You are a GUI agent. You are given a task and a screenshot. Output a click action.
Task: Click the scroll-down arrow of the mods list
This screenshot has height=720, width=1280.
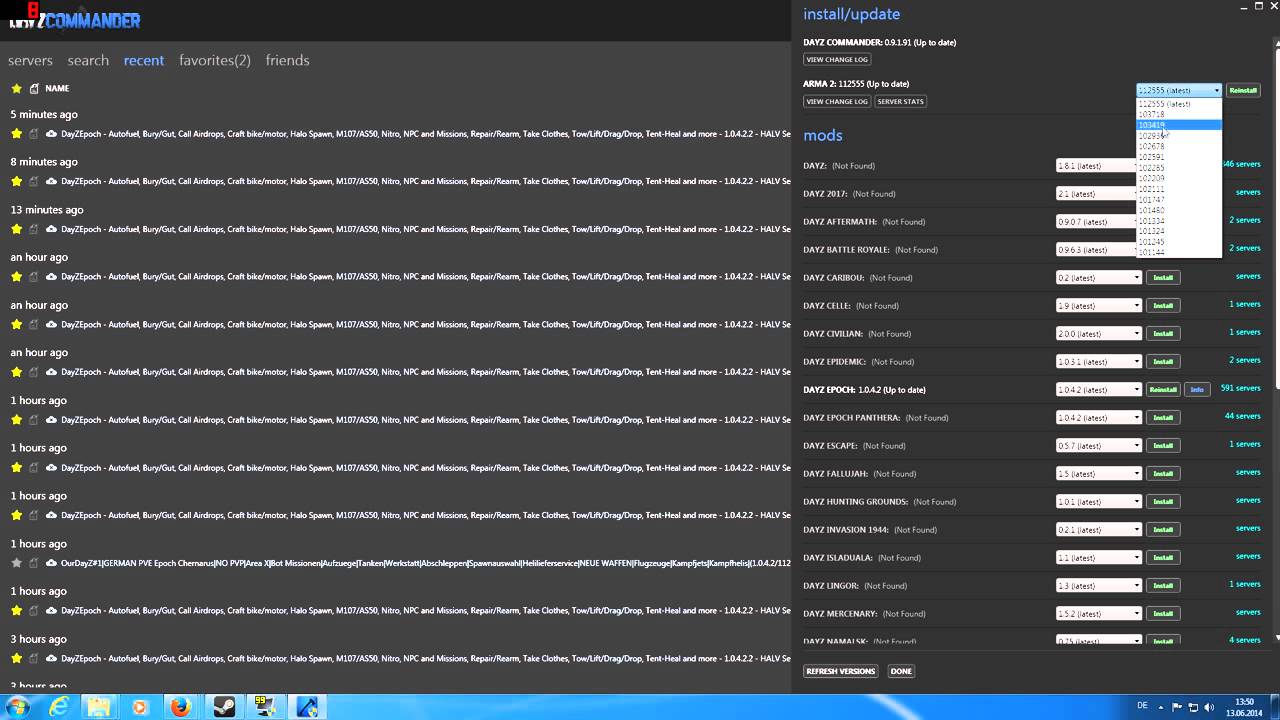pyautogui.click(x=1276, y=637)
